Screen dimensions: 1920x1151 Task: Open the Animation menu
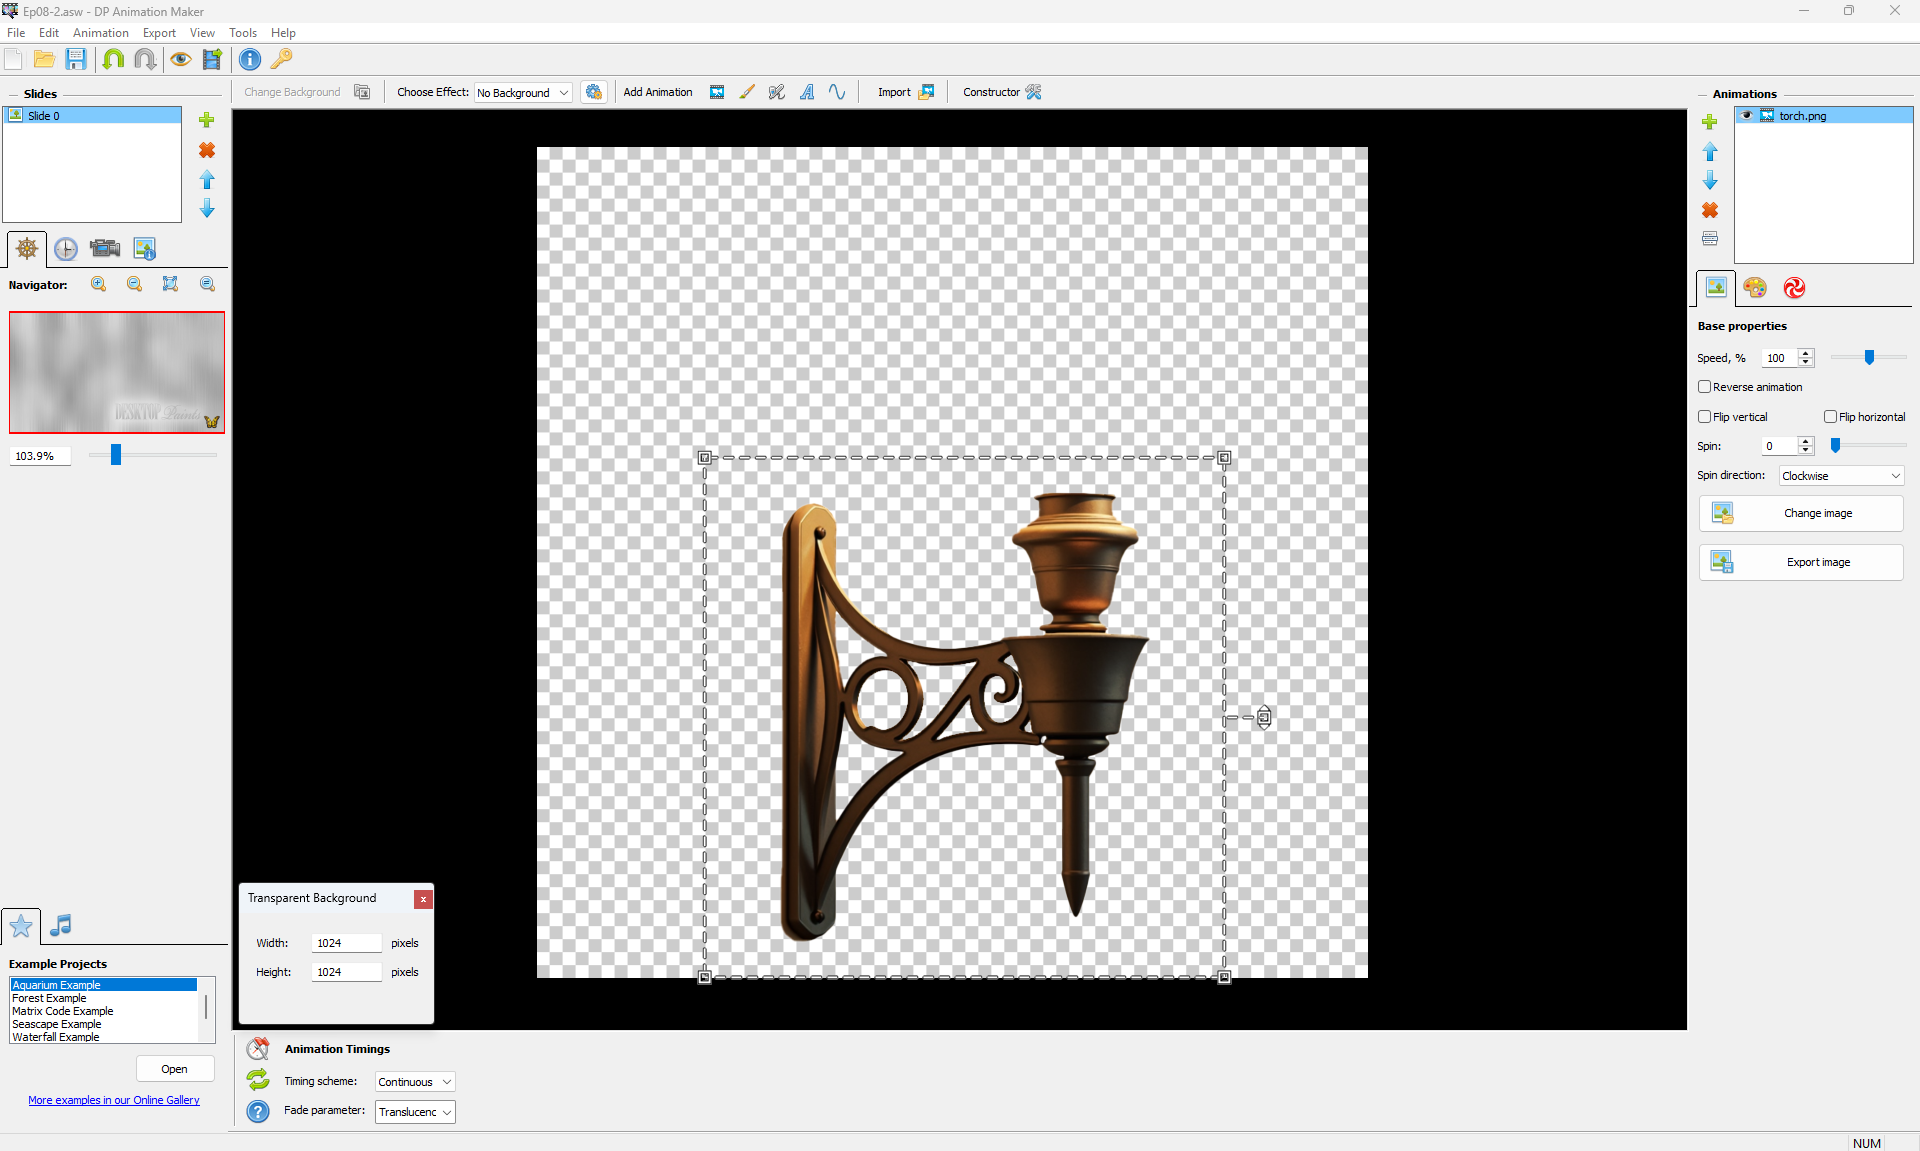pos(100,33)
